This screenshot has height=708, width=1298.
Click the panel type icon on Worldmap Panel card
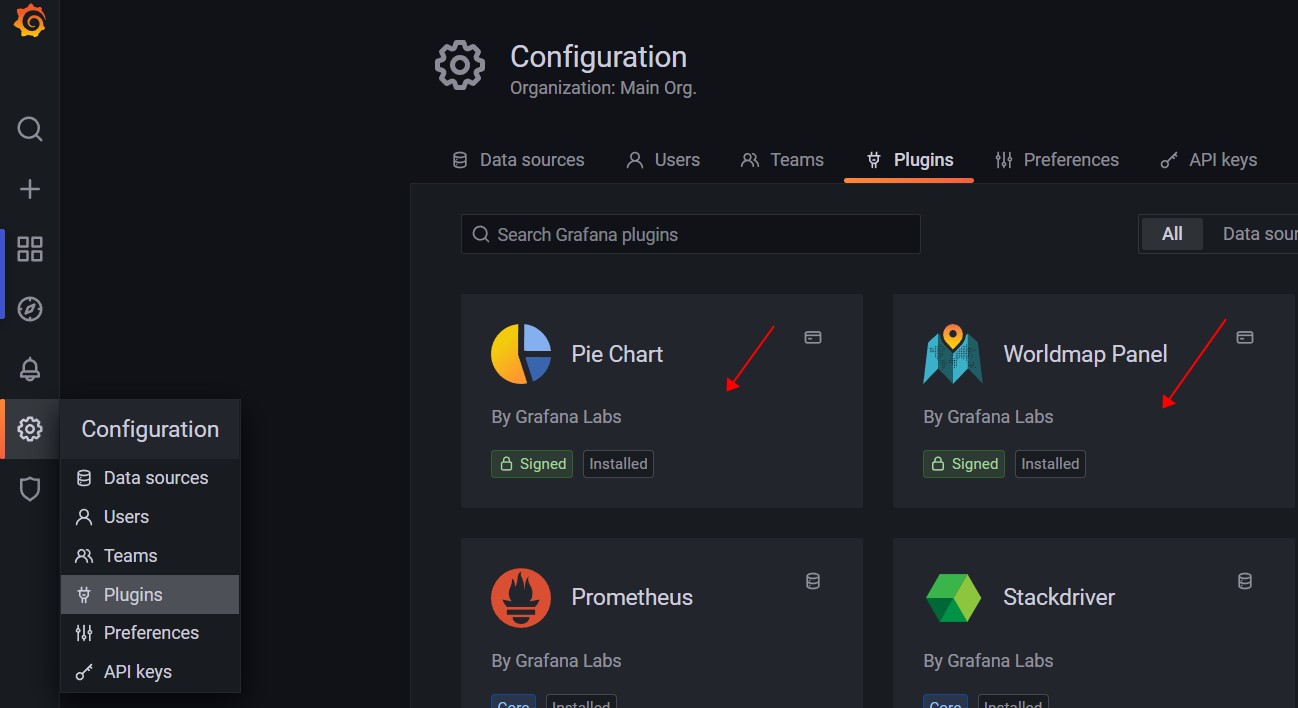pyautogui.click(x=1245, y=338)
